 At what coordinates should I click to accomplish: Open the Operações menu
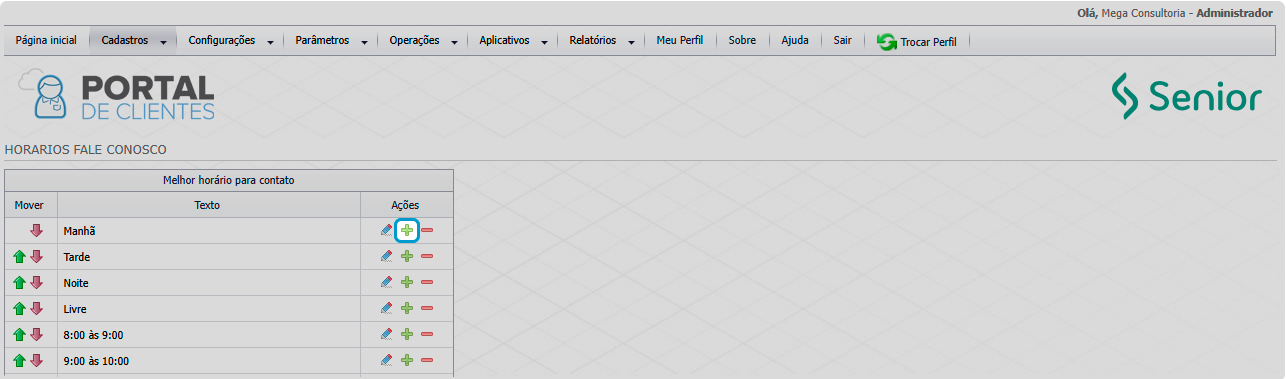pos(414,41)
